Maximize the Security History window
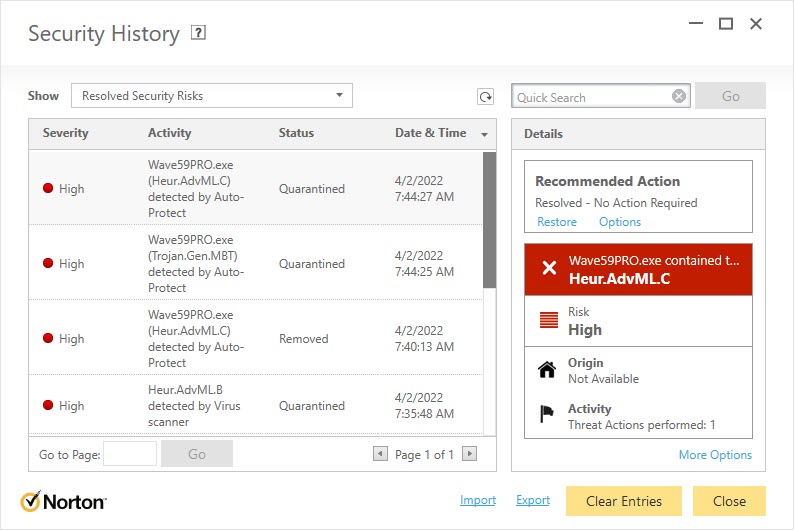Viewport: 794px width, 530px height. (726, 23)
